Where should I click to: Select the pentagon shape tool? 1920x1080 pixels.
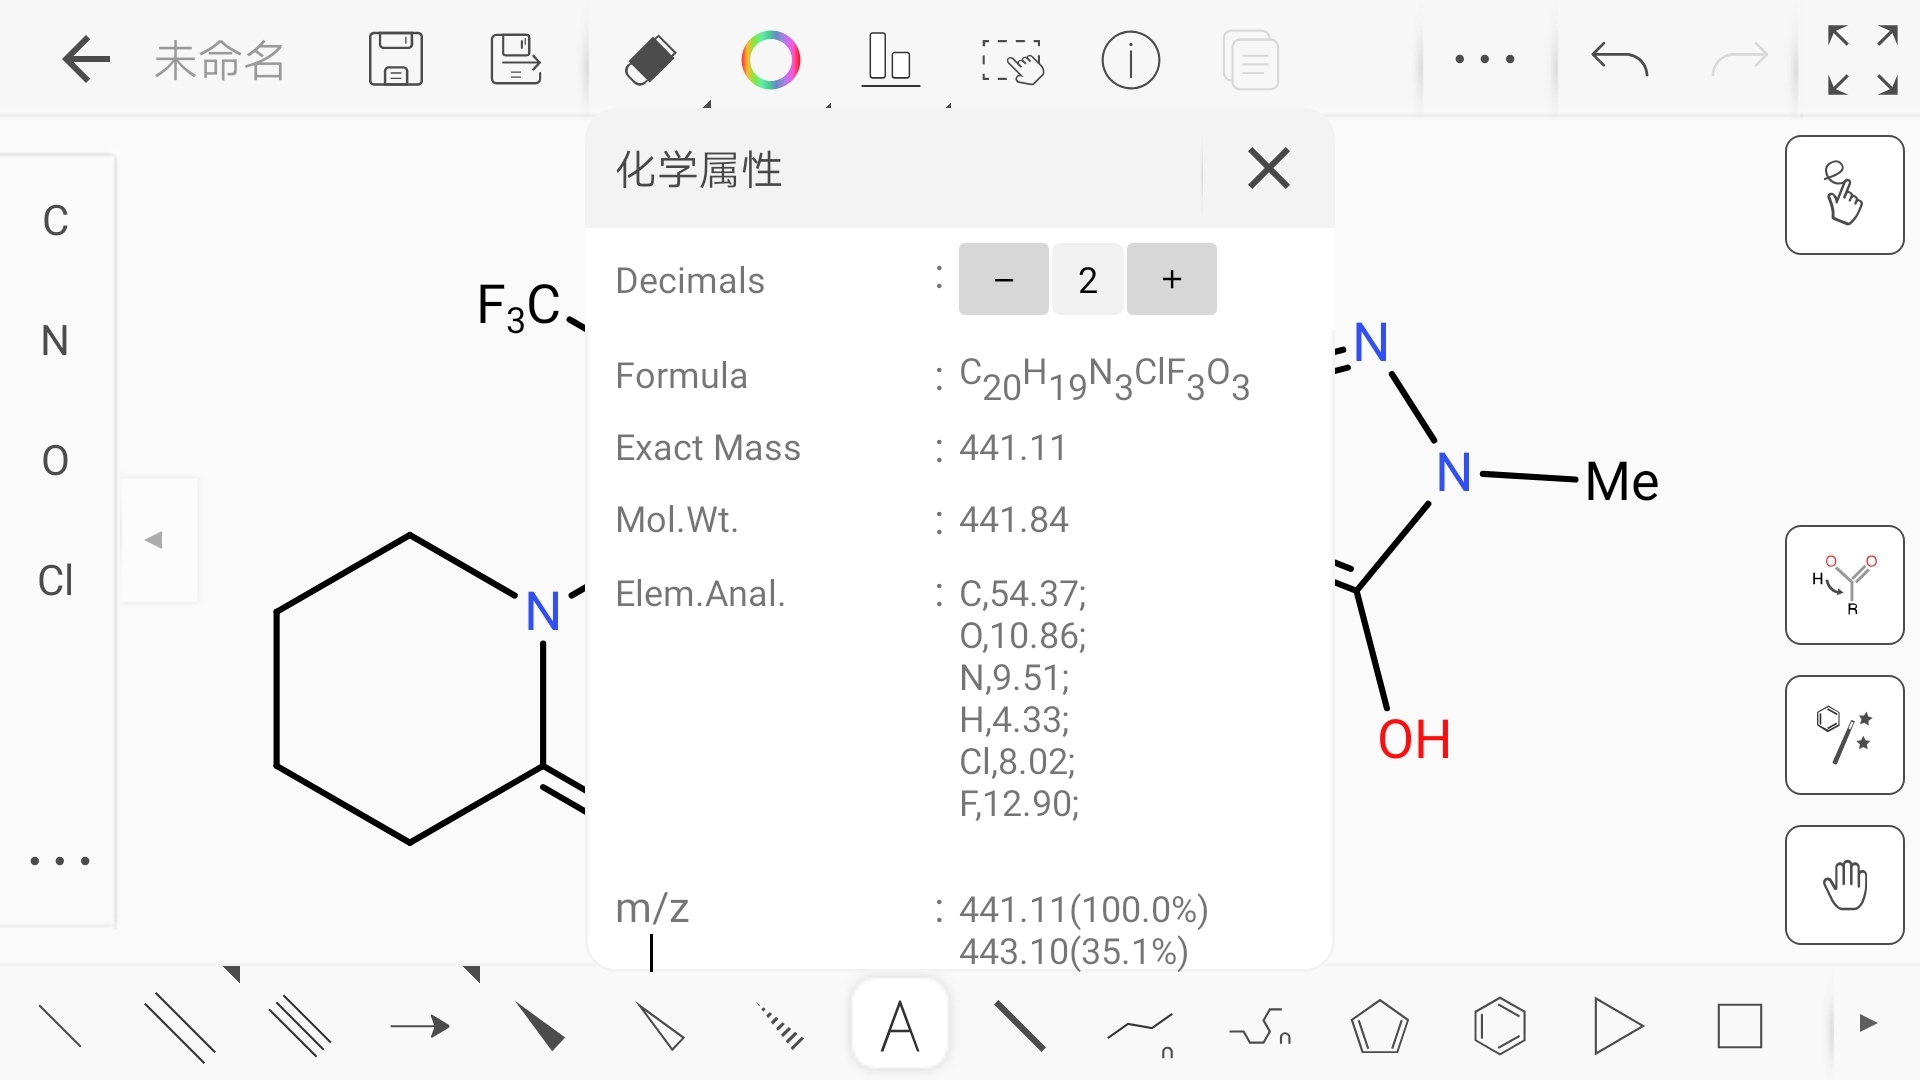(x=1379, y=1026)
